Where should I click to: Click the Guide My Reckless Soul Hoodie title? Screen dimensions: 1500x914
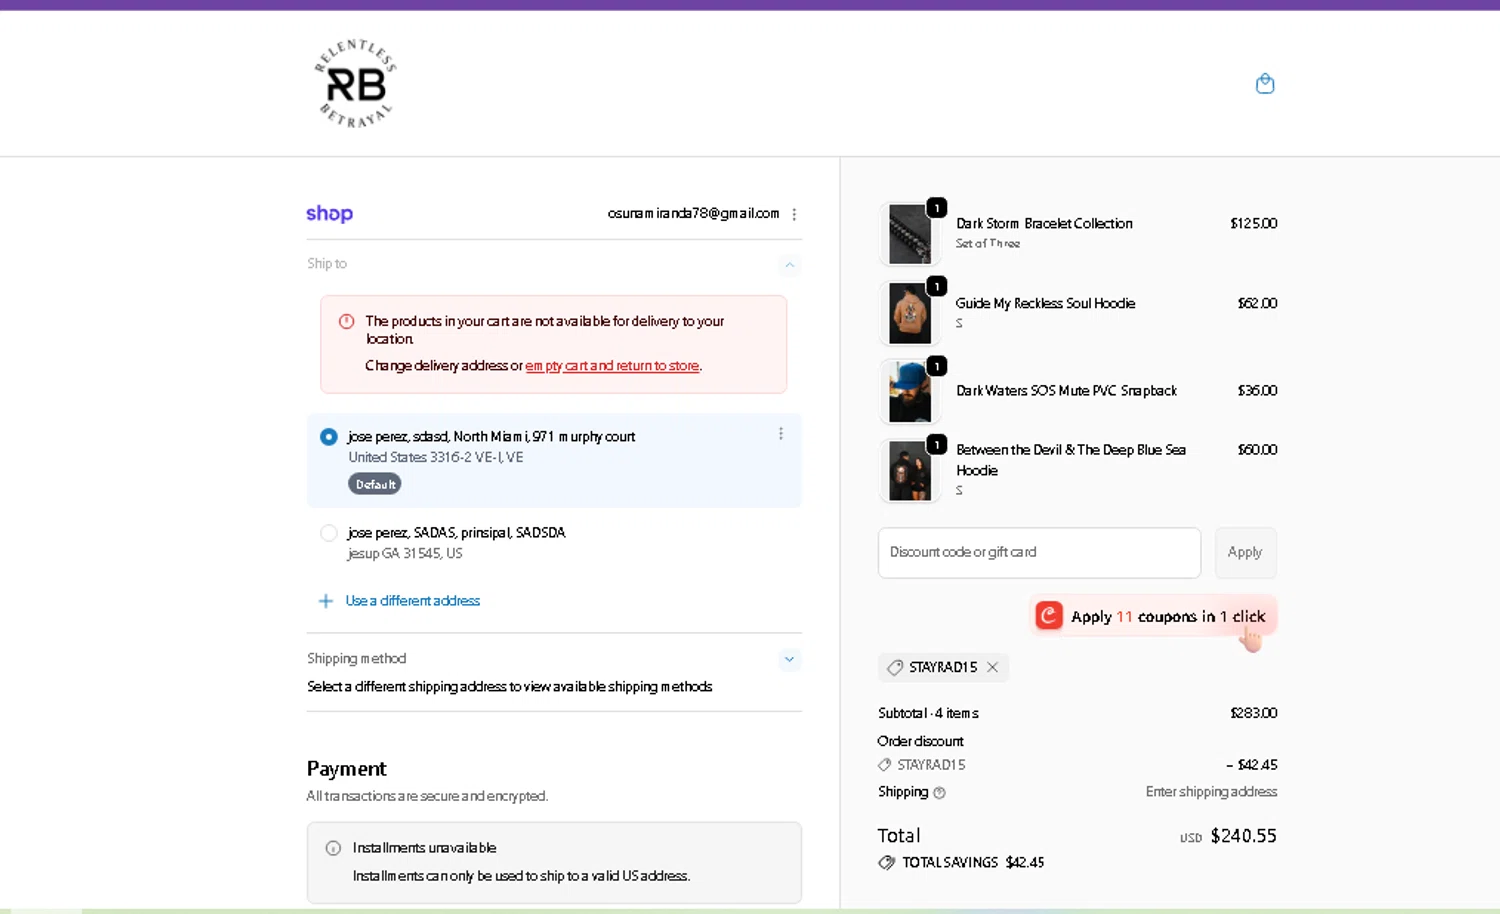(1045, 303)
